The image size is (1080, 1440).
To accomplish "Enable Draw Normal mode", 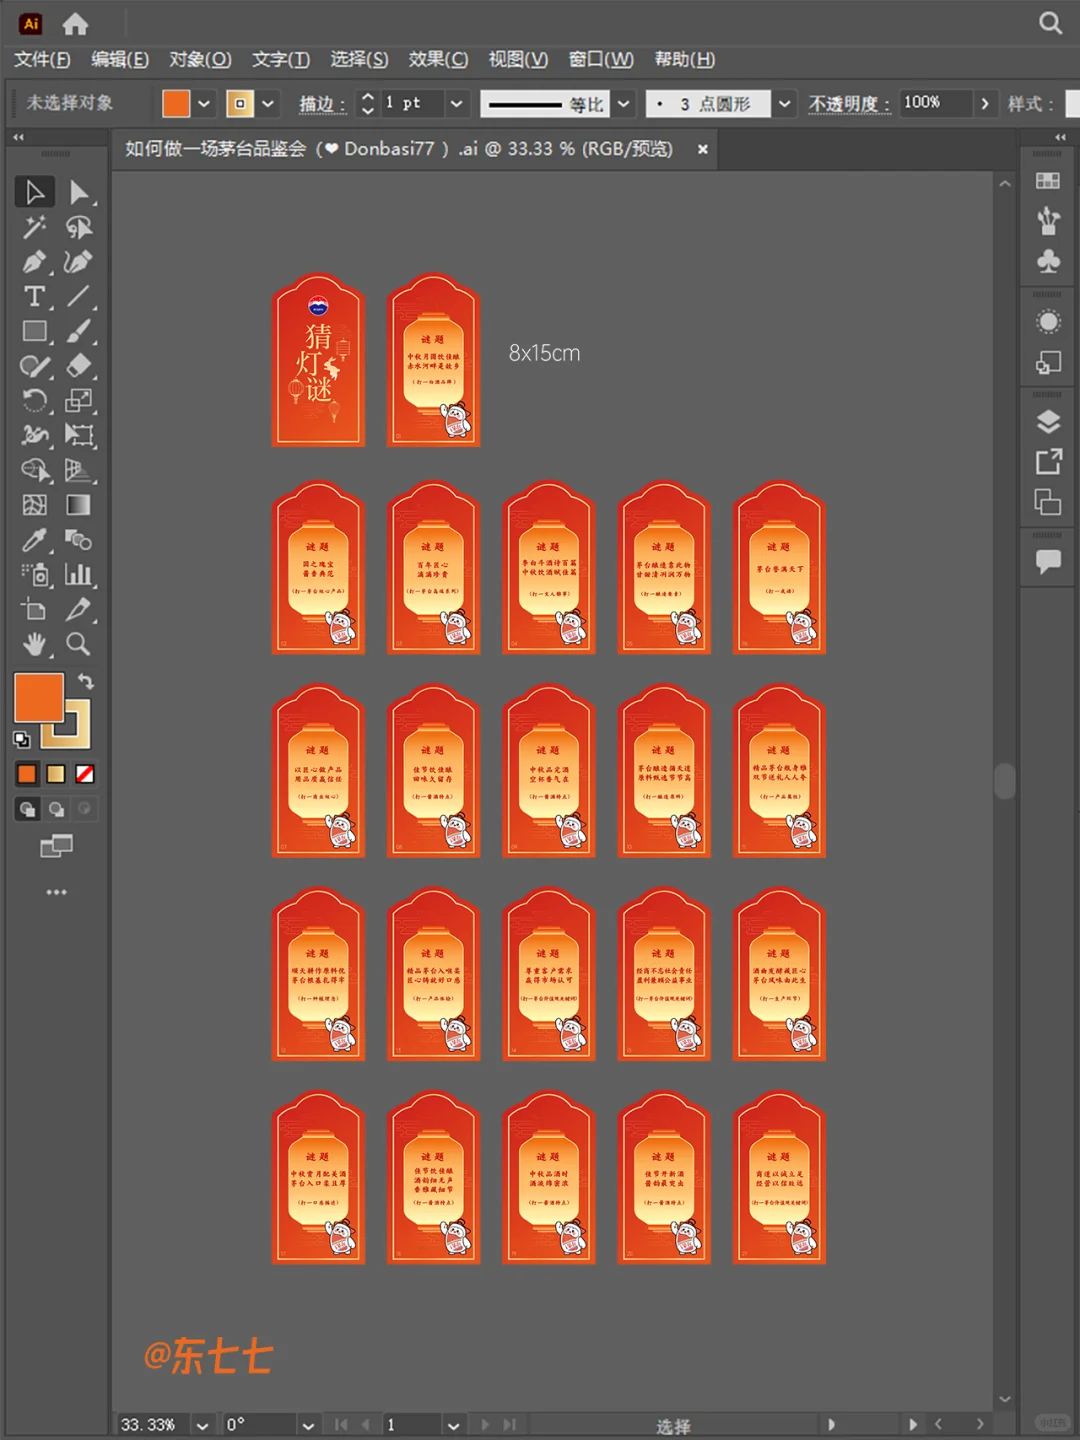I will [x=27, y=809].
